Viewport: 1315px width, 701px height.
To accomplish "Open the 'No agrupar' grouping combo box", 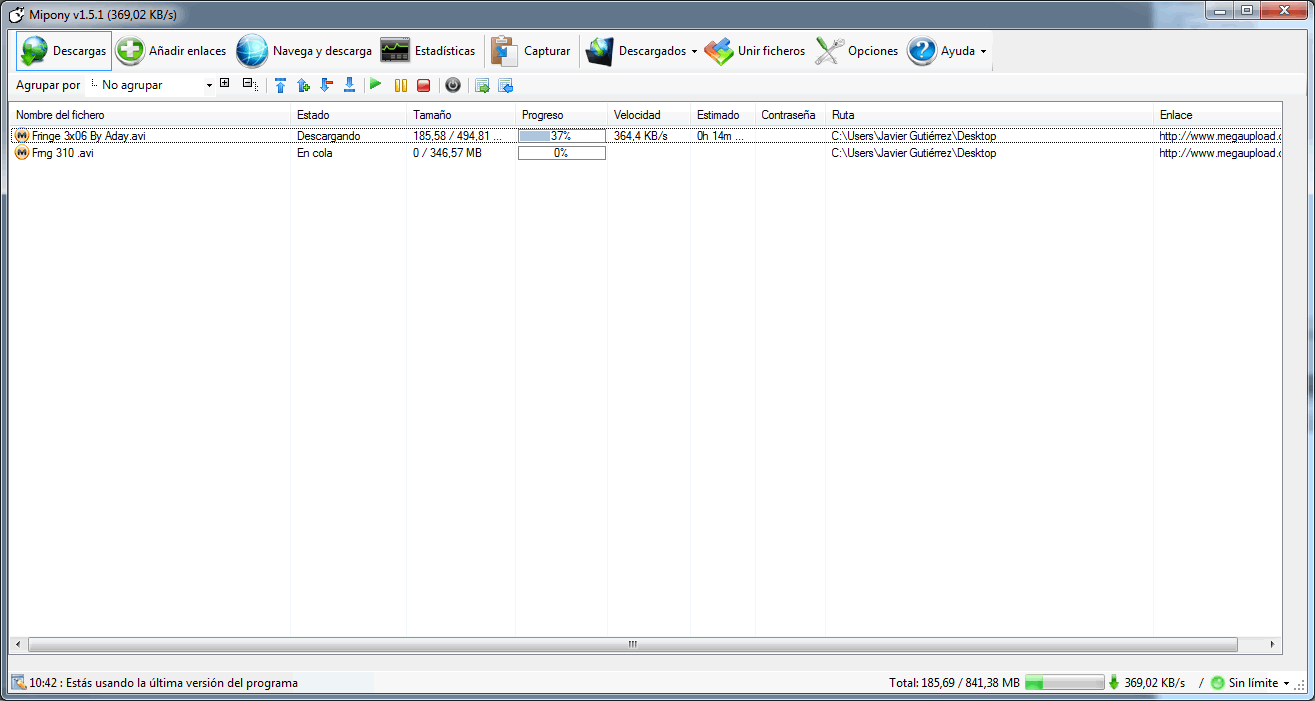I will point(151,85).
